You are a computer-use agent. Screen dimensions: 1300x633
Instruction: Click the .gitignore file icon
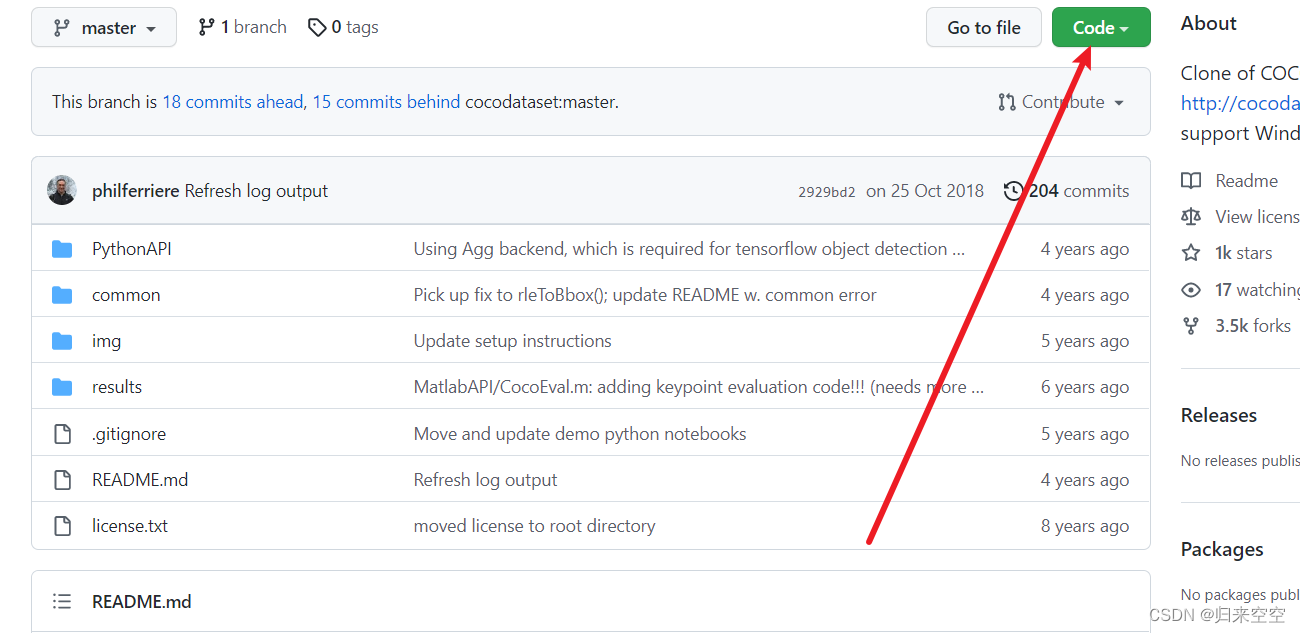[62, 434]
